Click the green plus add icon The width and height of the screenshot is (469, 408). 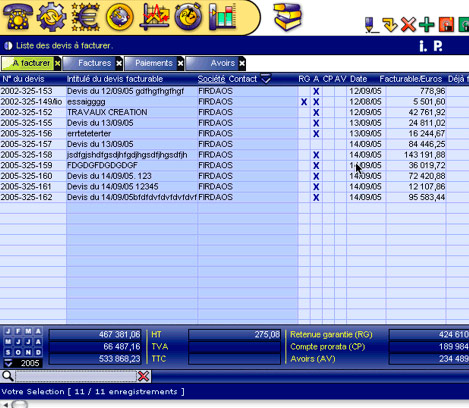427,25
